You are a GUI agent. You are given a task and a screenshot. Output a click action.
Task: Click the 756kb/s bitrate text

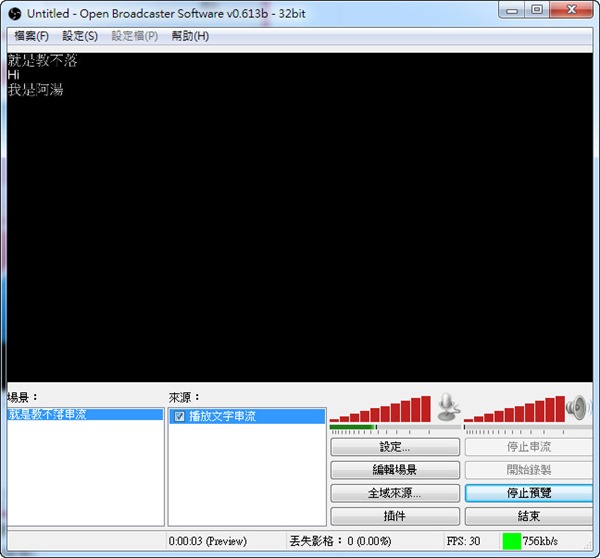point(540,541)
